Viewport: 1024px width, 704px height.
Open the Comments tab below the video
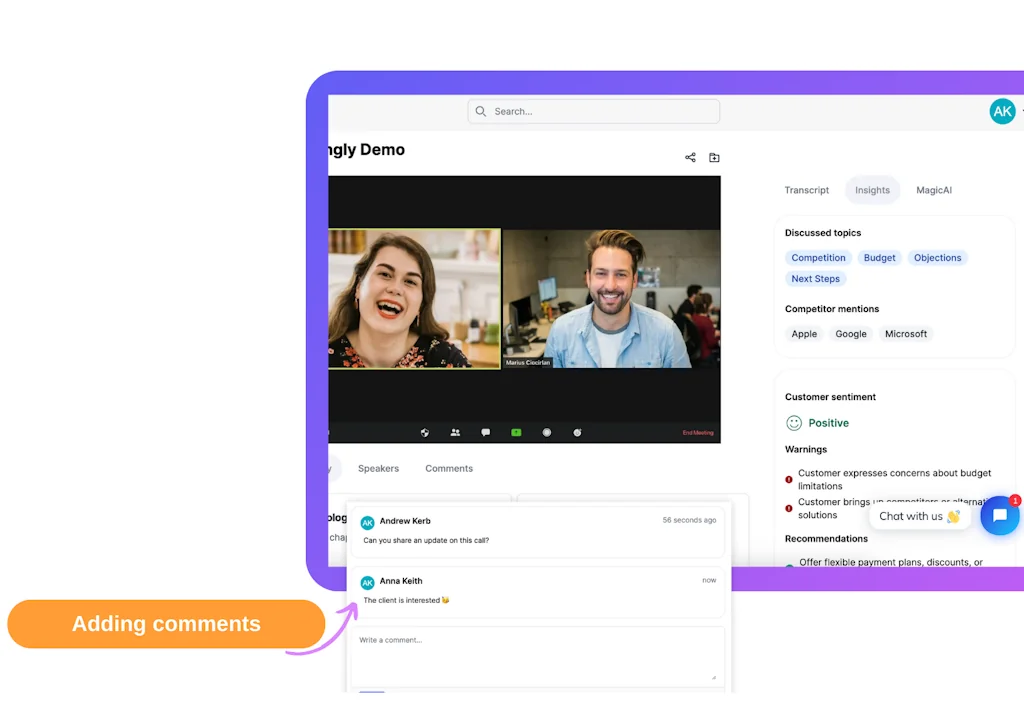pyautogui.click(x=449, y=468)
